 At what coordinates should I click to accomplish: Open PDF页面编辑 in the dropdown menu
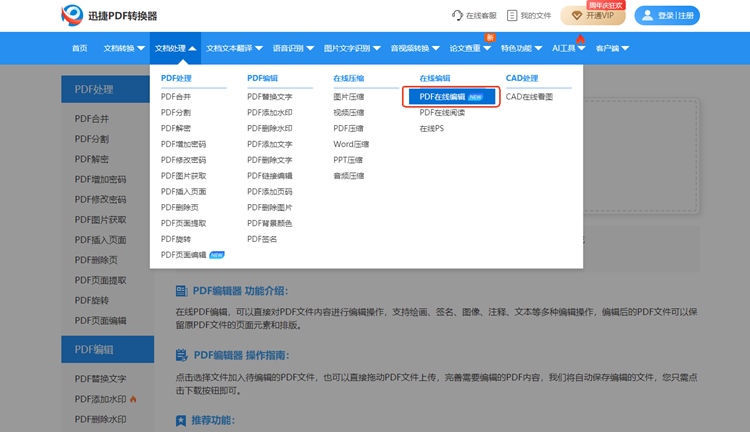(x=183, y=255)
